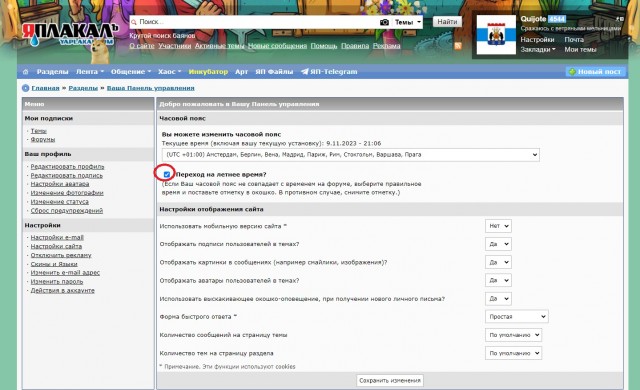Image resolution: width=640 pixels, height=390 pixels.
Task: Click the user avatar image
Action: coord(496,35)
